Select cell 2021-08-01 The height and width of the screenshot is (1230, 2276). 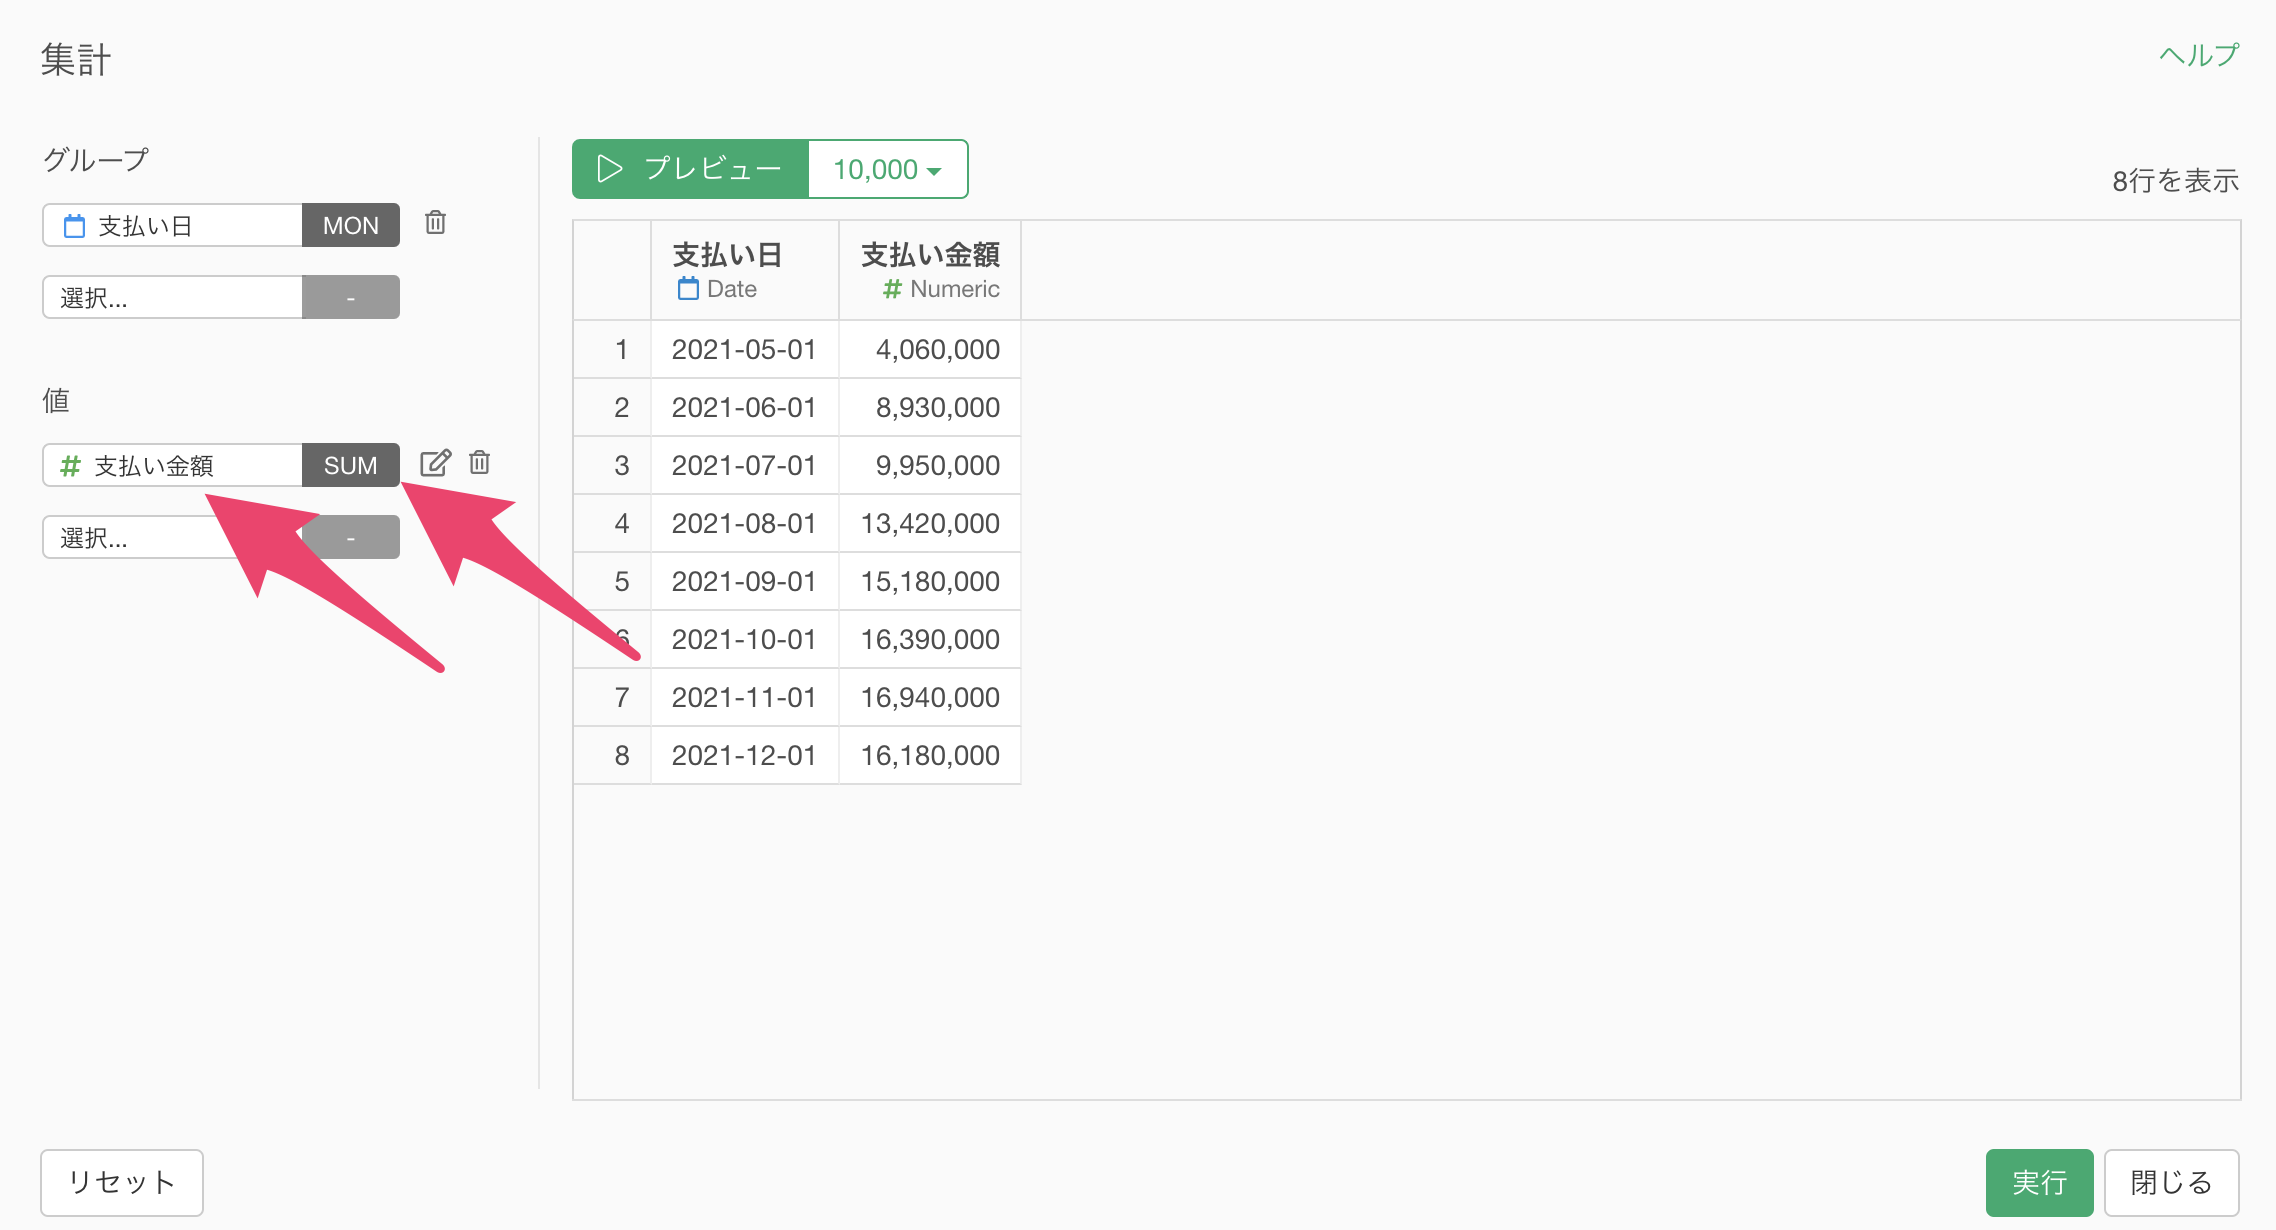coord(745,523)
